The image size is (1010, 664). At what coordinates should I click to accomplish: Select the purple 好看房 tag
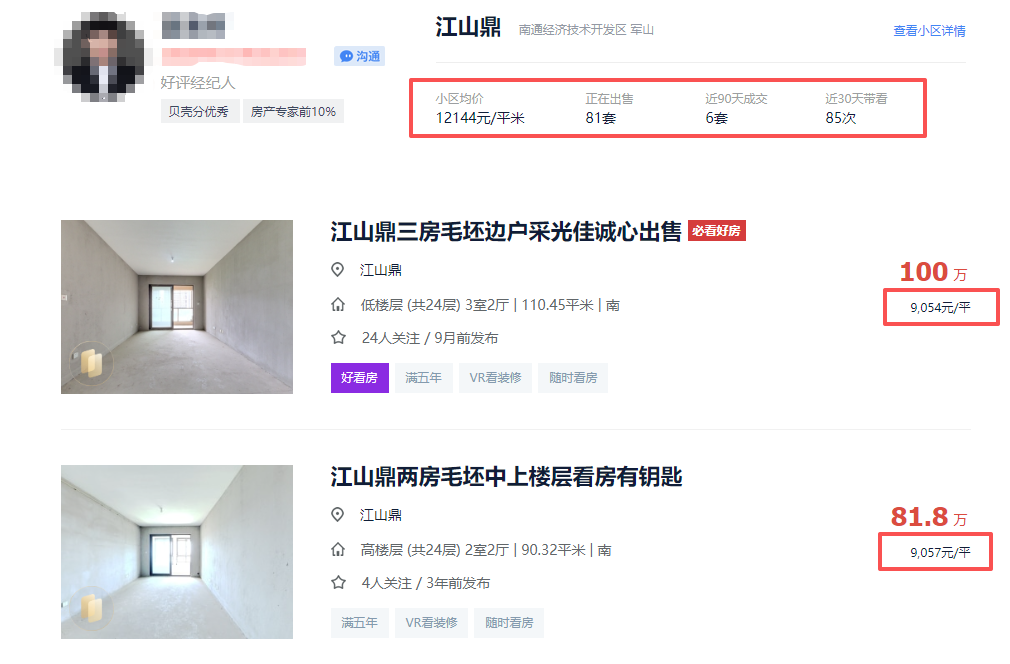[359, 378]
